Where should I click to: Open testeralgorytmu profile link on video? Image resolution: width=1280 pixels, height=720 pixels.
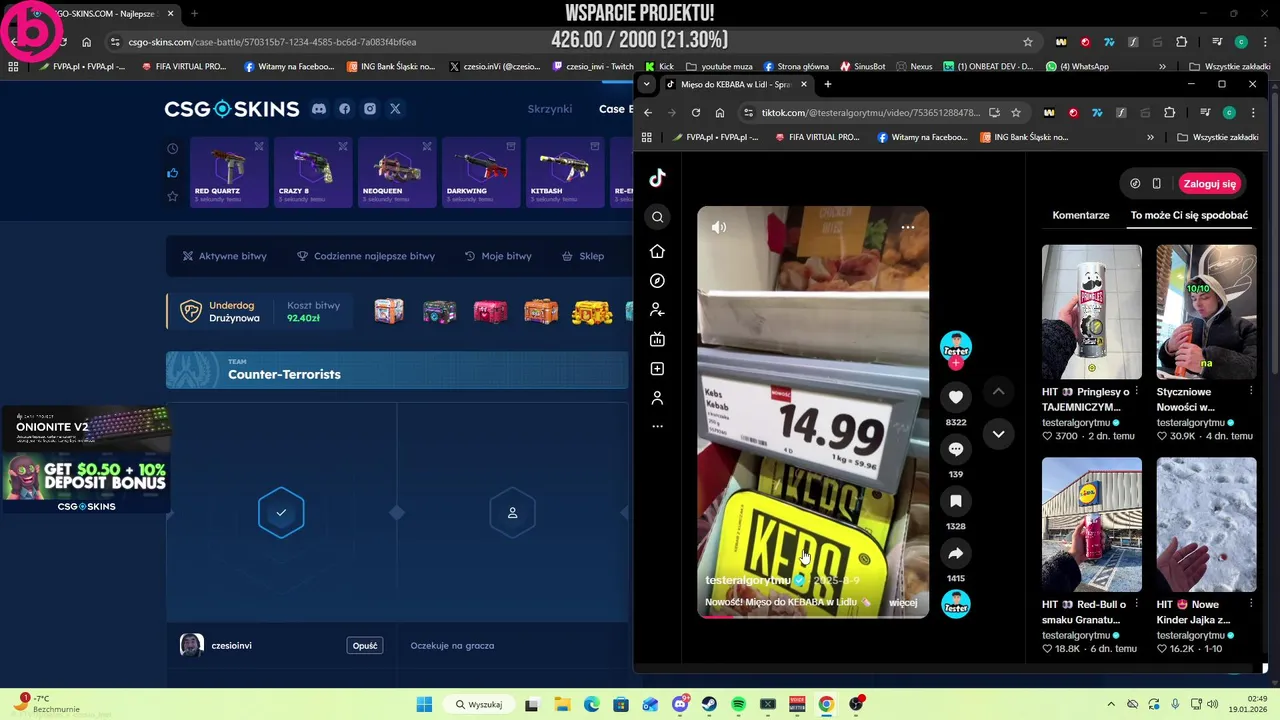tap(748, 580)
